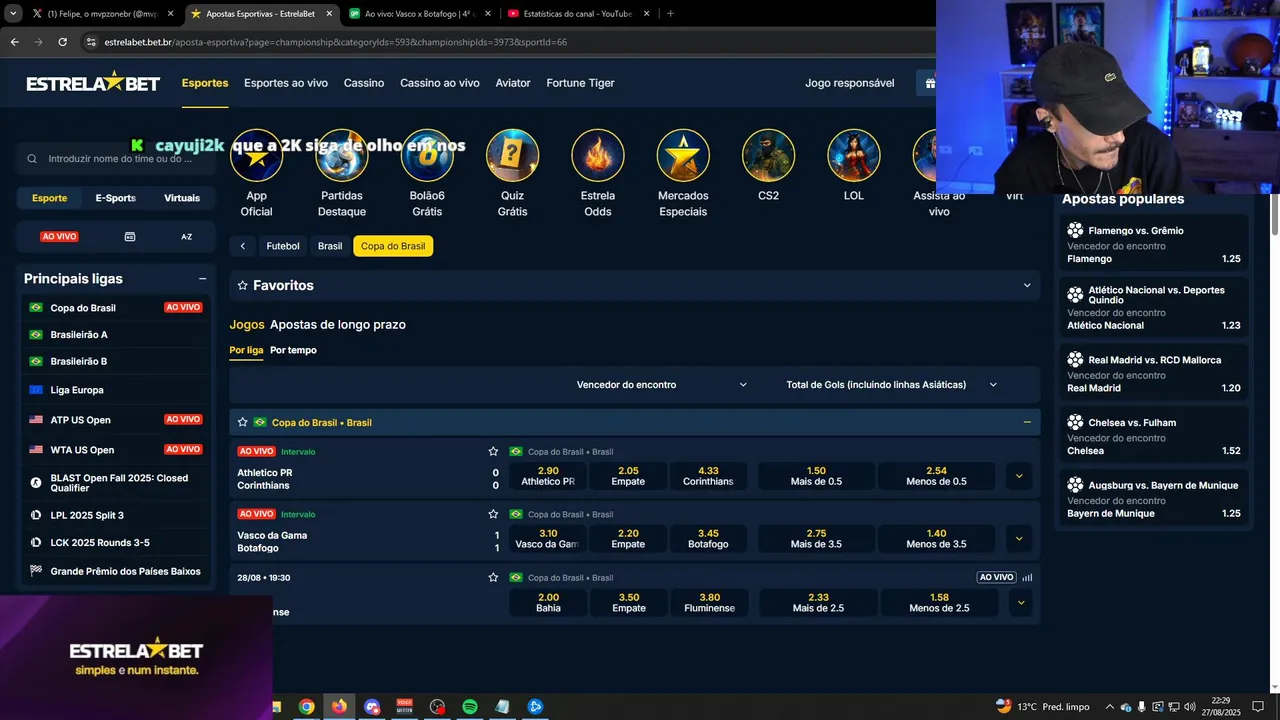Open Chrome from the taskbar
The height and width of the screenshot is (720, 1280).
[x=307, y=707]
